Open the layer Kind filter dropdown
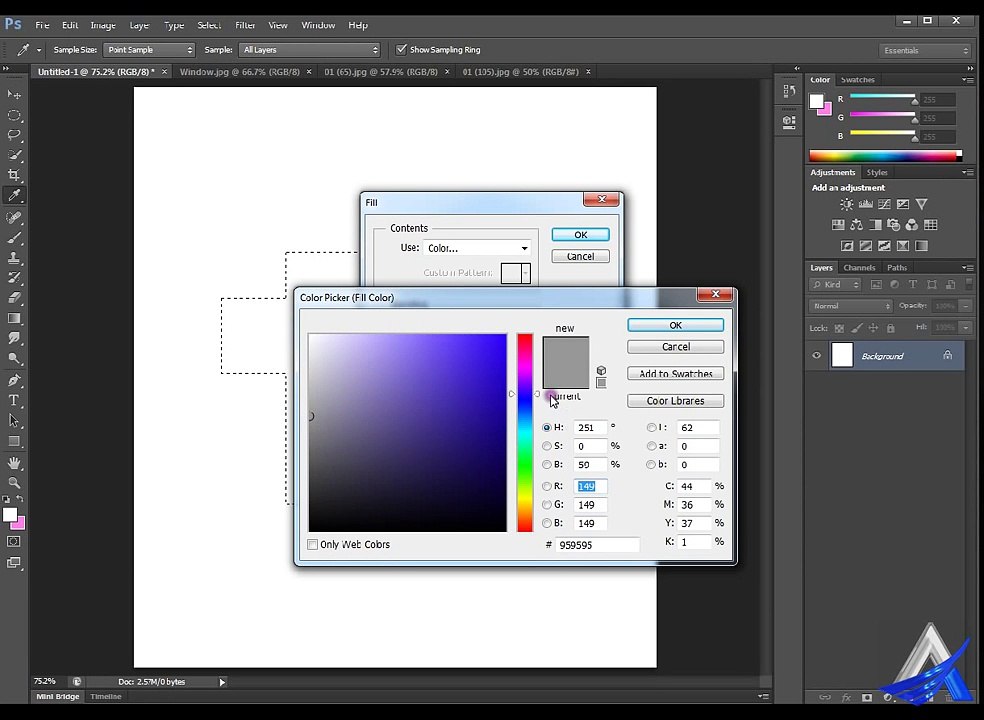 tap(835, 284)
